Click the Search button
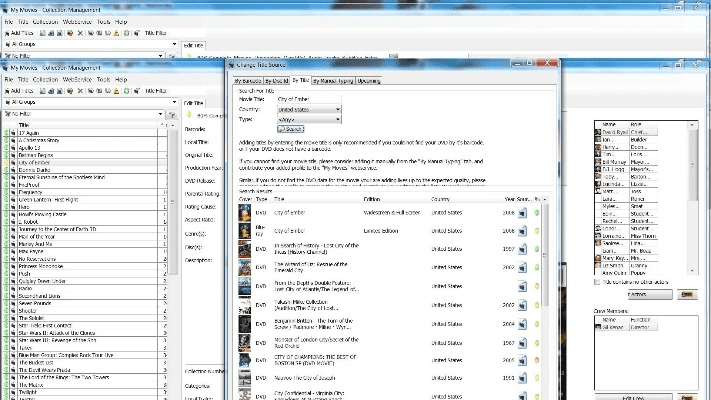This screenshot has width=711, height=400. coord(291,129)
